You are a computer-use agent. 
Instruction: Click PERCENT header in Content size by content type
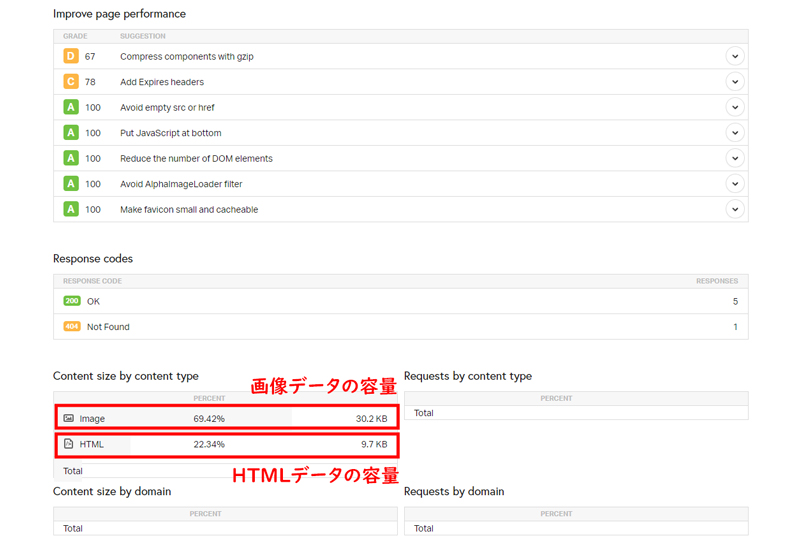[209, 398]
